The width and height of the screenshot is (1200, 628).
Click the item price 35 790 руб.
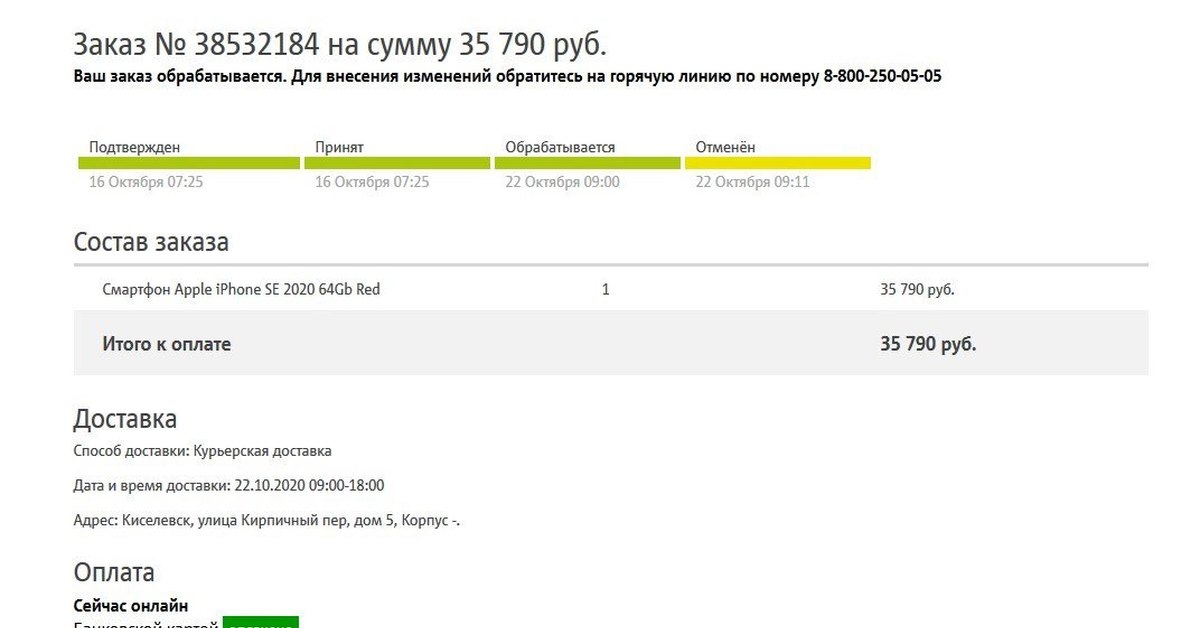(917, 290)
